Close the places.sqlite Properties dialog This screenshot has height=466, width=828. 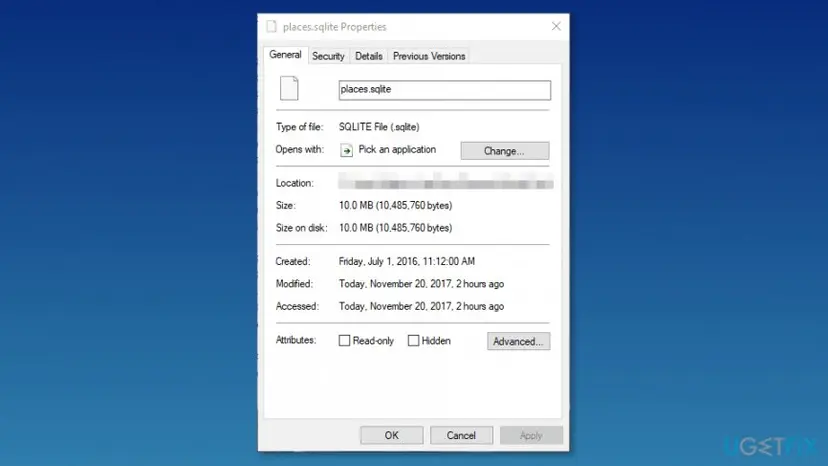click(556, 26)
